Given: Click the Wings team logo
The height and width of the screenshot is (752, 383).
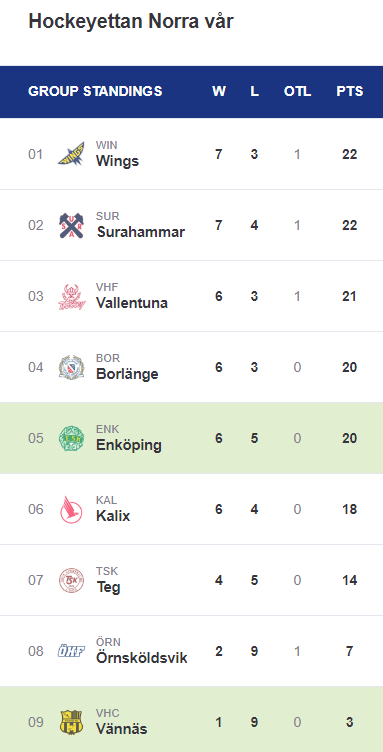Looking at the screenshot, I should point(71,154).
